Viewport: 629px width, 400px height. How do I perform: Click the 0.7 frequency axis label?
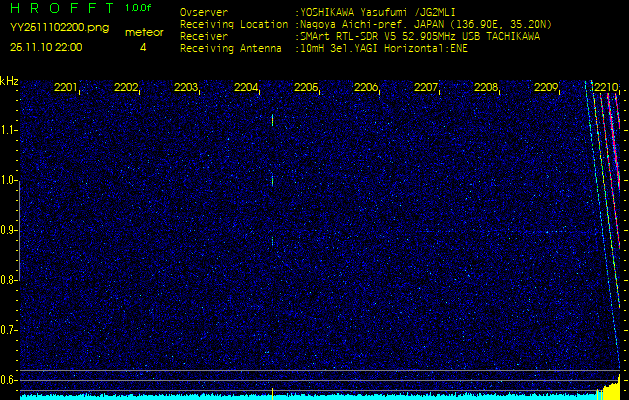pyautogui.click(x=9, y=329)
